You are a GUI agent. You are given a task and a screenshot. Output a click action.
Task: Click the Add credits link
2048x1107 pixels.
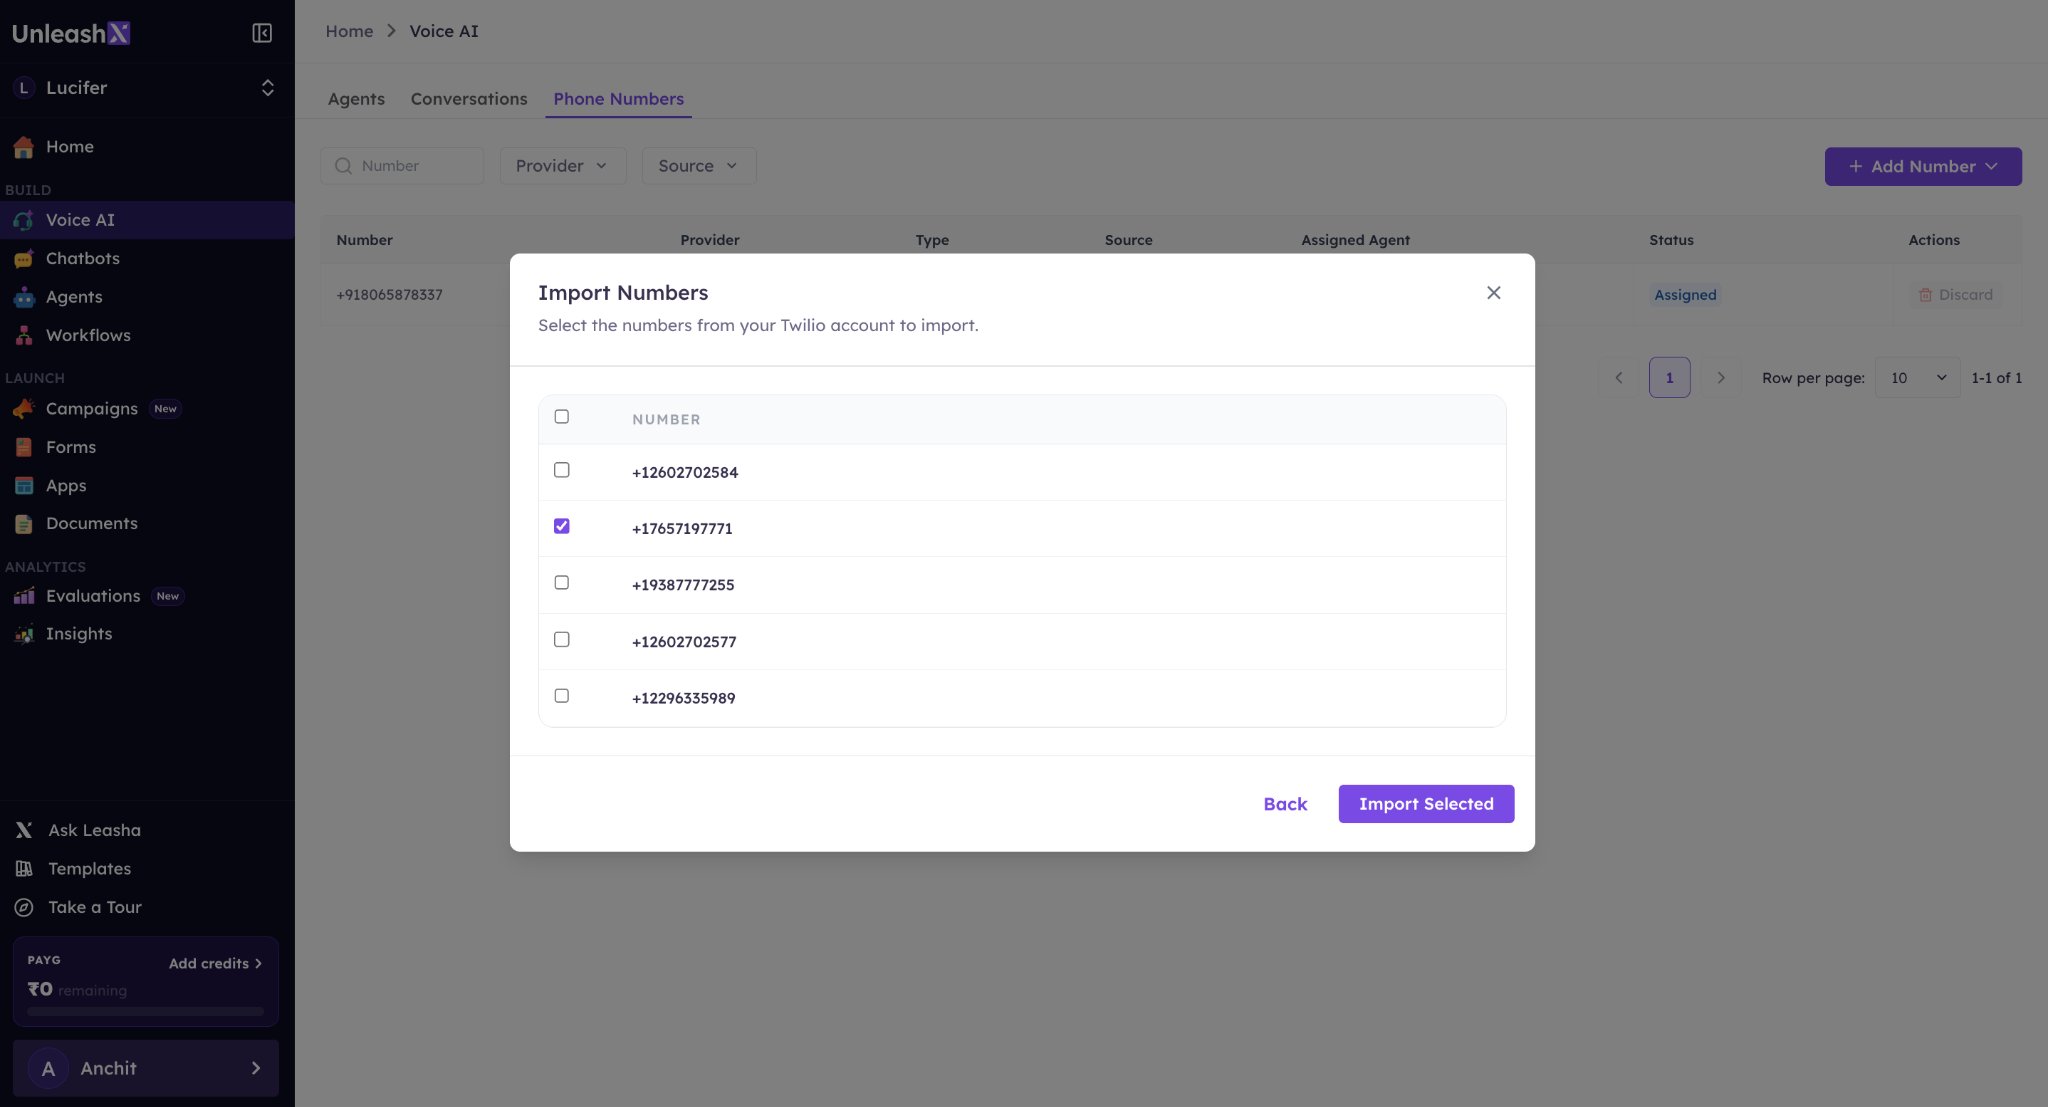pyautogui.click(x=215, y=963)
